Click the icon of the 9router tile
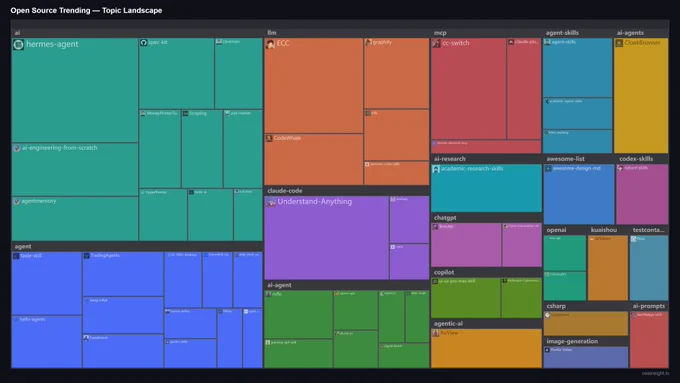This screenshot has height=383, width=680. 435,227
